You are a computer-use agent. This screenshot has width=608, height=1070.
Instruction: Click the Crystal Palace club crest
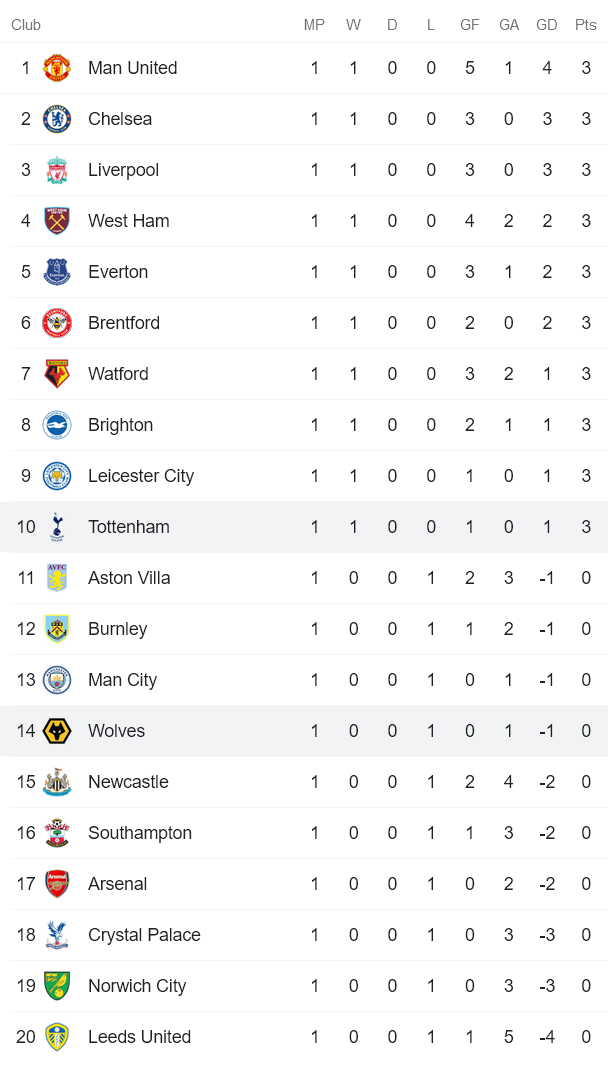click(x=57, y=935)
